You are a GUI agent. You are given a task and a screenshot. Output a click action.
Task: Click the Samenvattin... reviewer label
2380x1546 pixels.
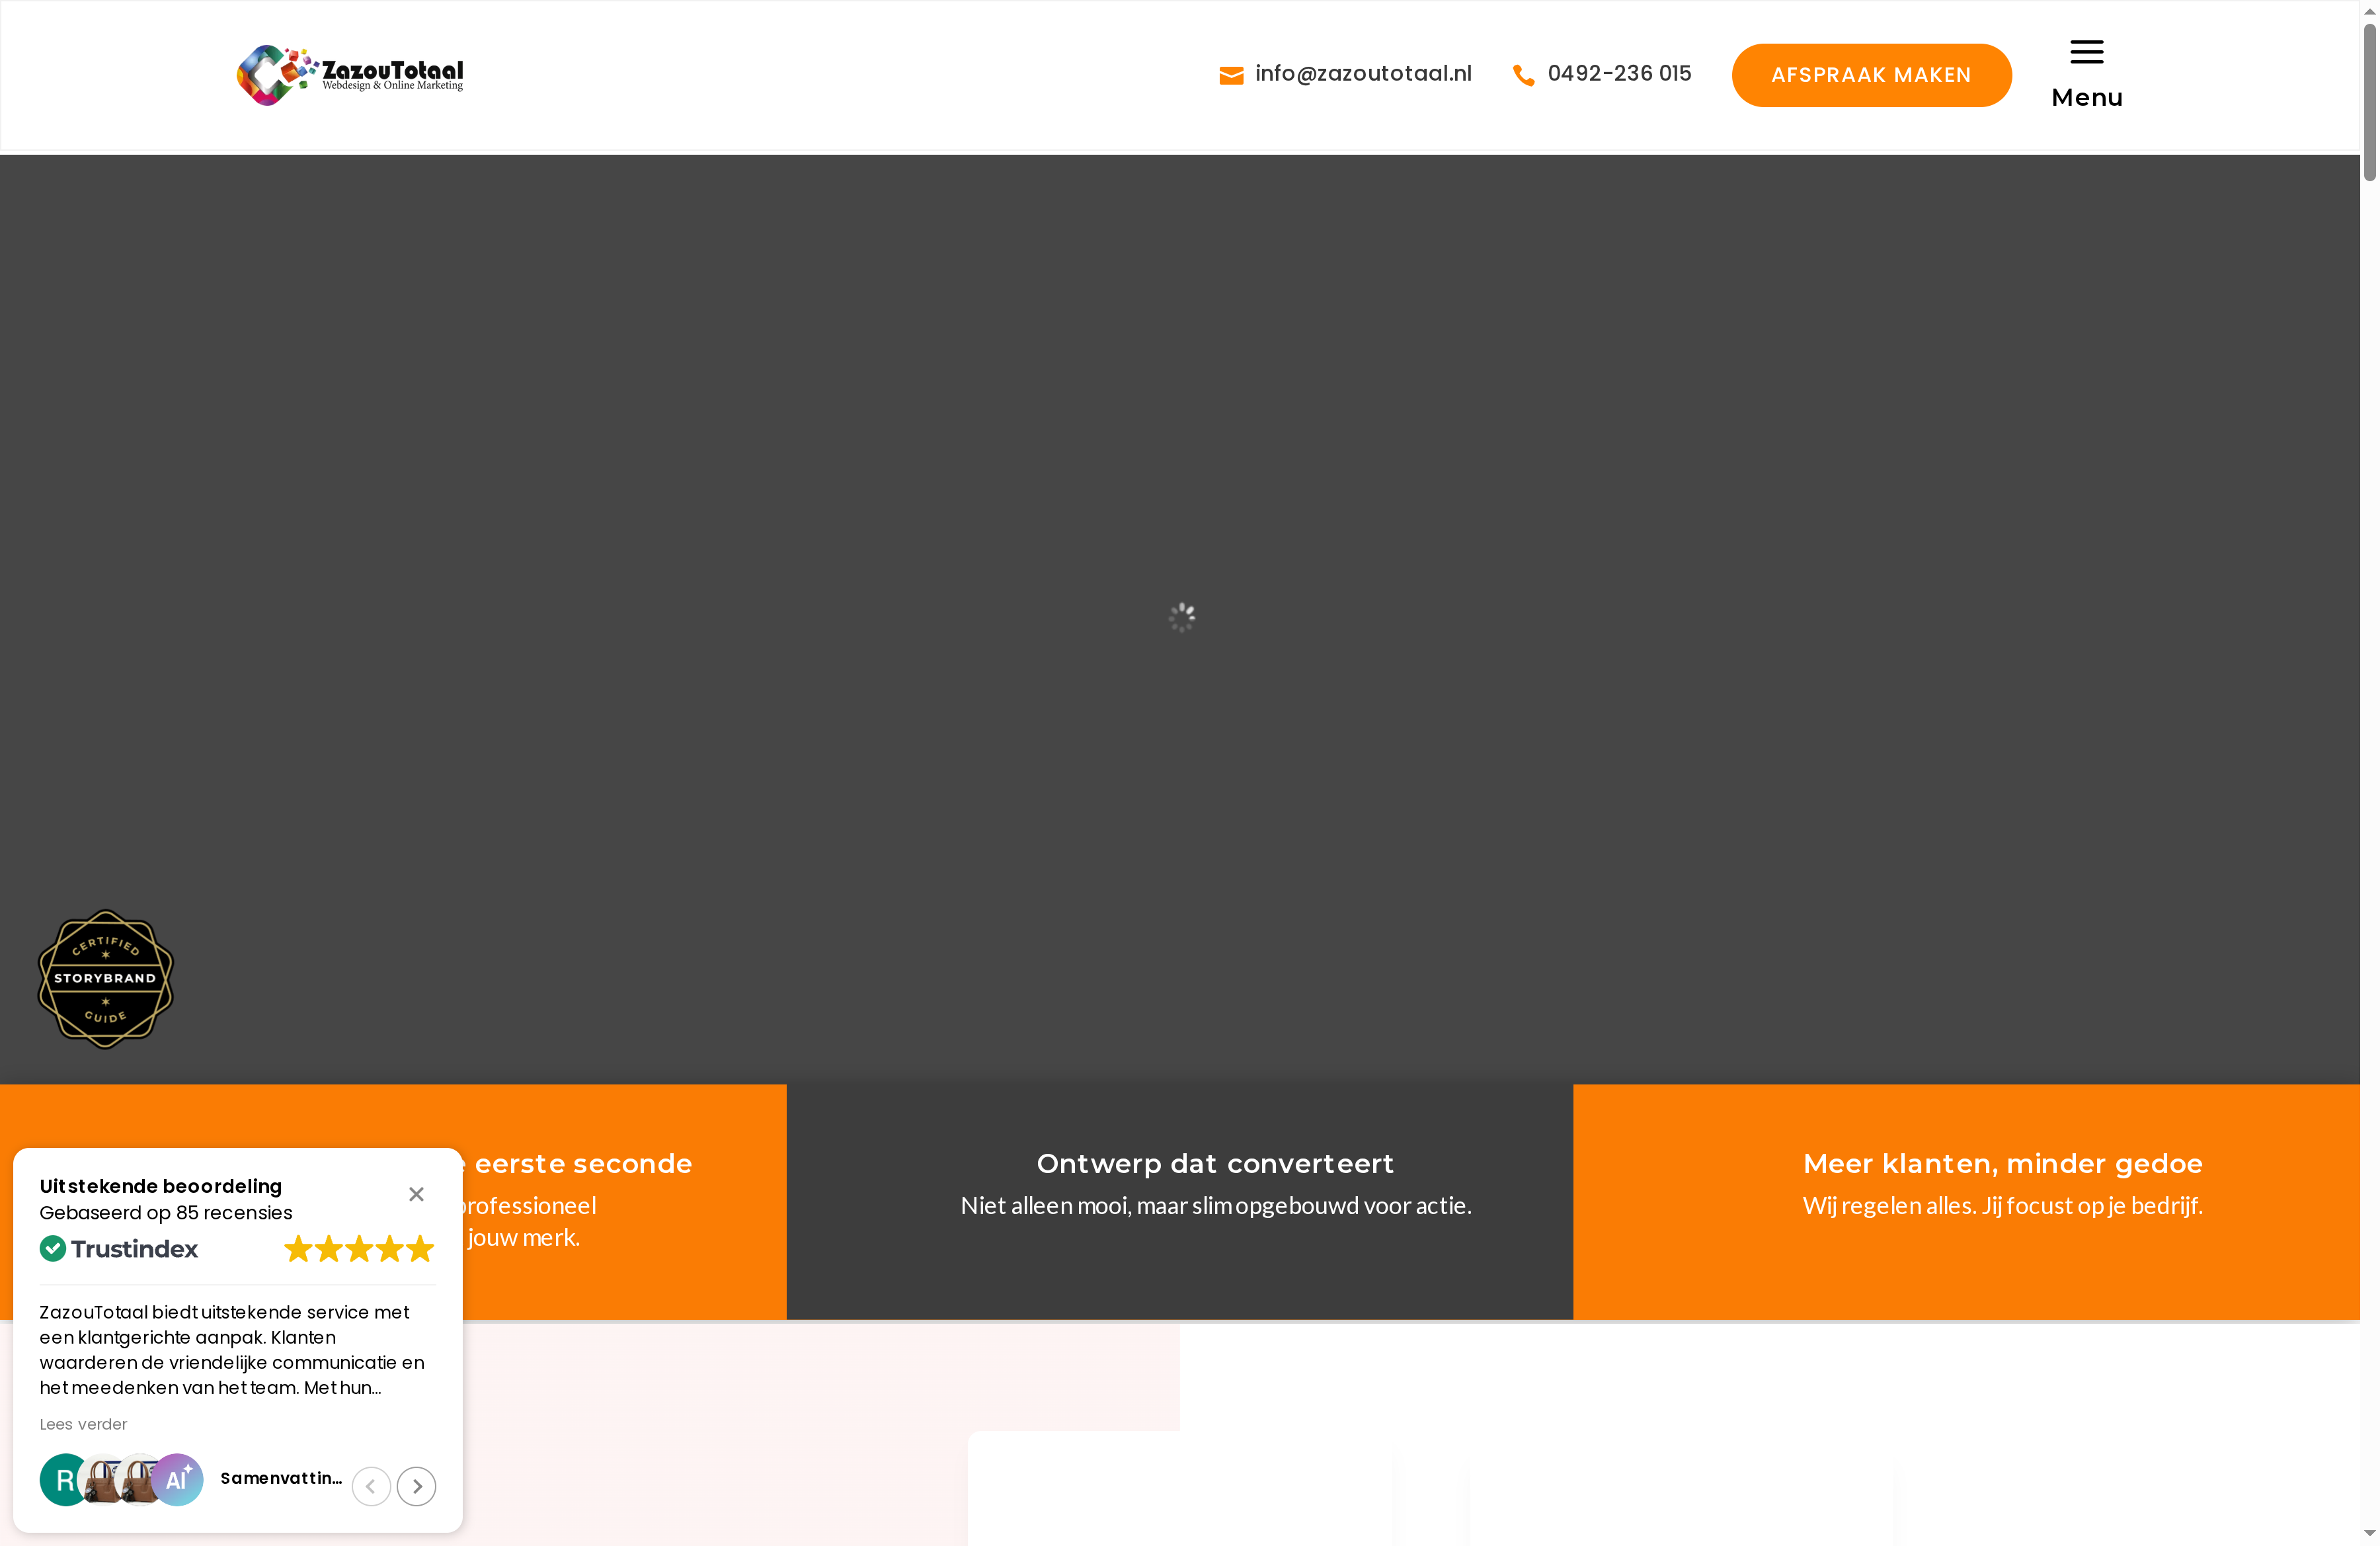(x=281, y=1478)
